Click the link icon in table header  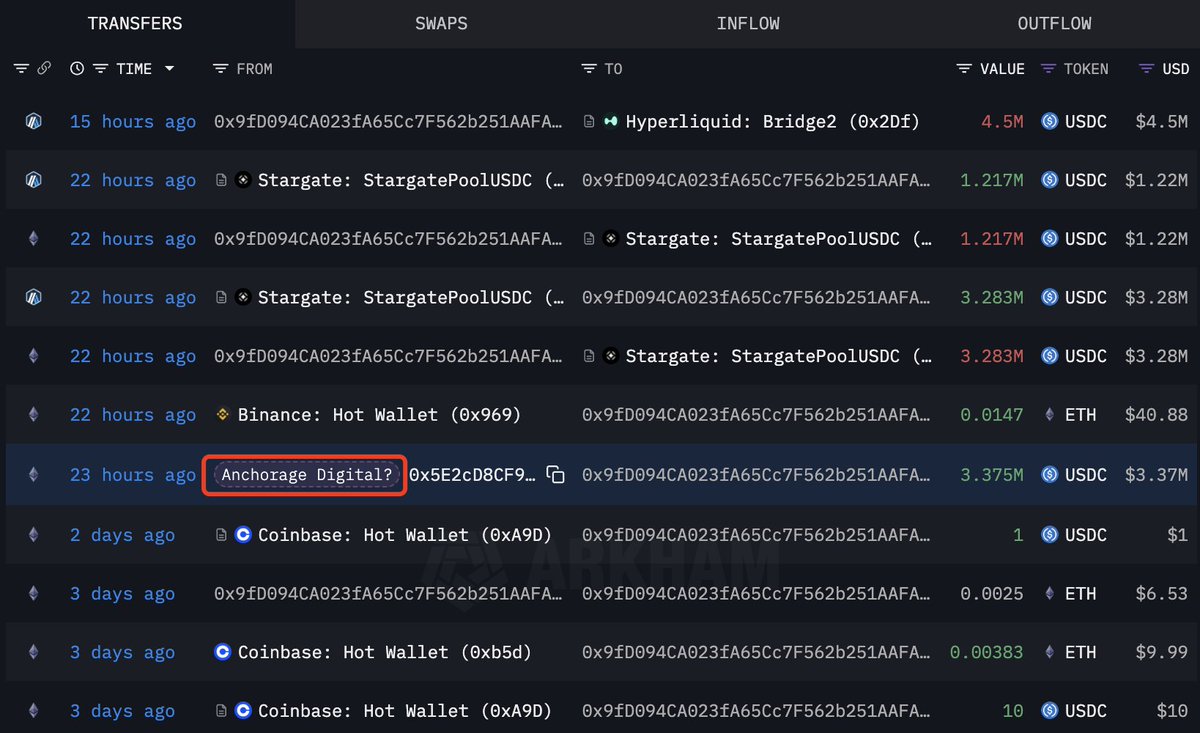44,69
